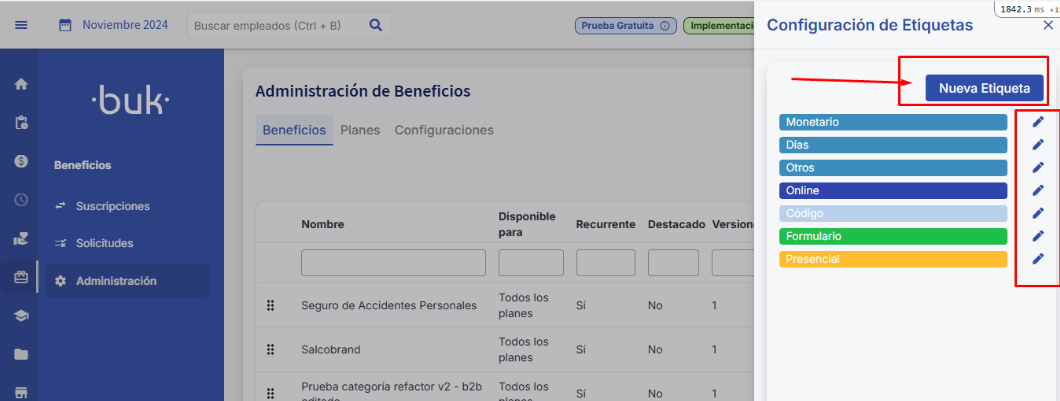The width and height of the screenshot is (1060, 401).
Task: Click the calendar icon beside Noviembre 2024
Action: click(65, 26)
